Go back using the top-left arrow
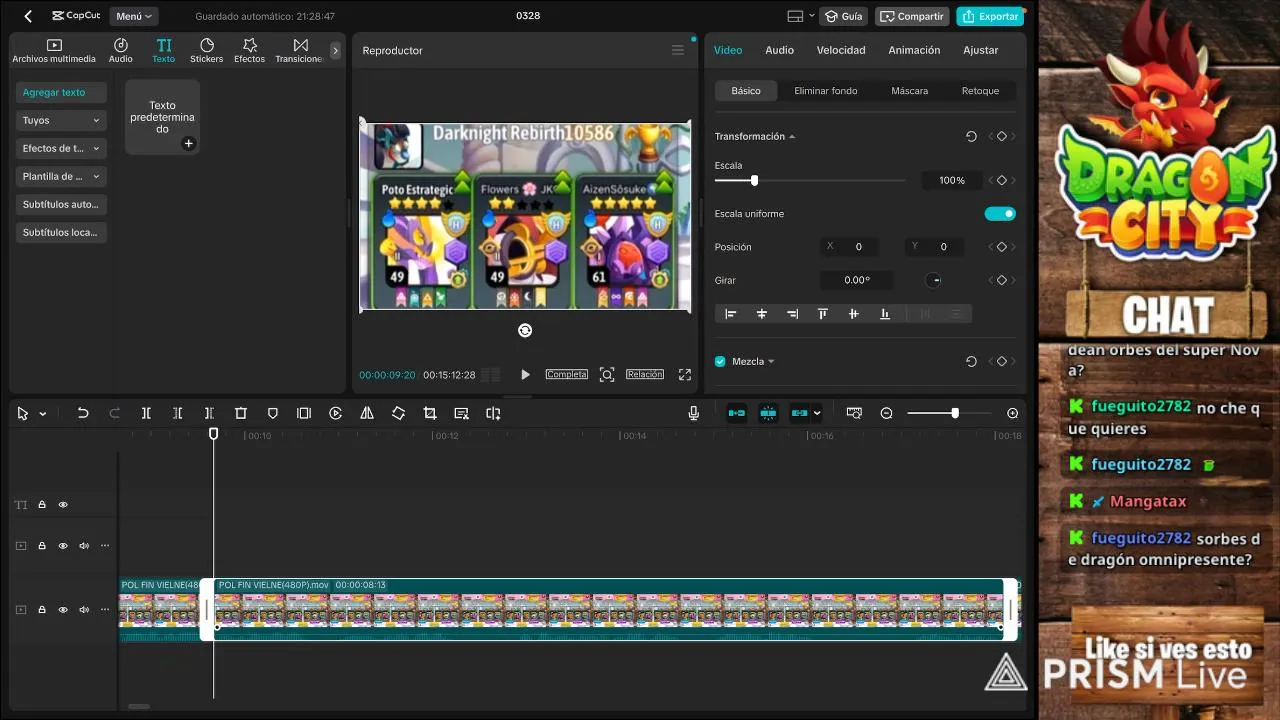Viewport: 1280px width, 720px height. click(28, 16)
